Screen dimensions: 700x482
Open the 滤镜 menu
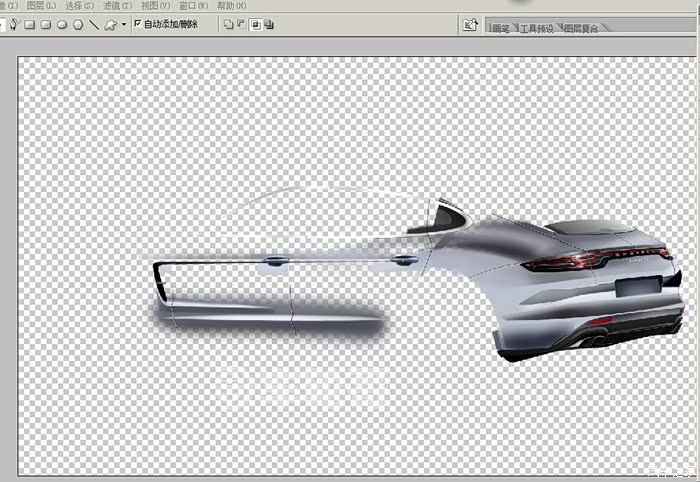[x=118, y=5]
